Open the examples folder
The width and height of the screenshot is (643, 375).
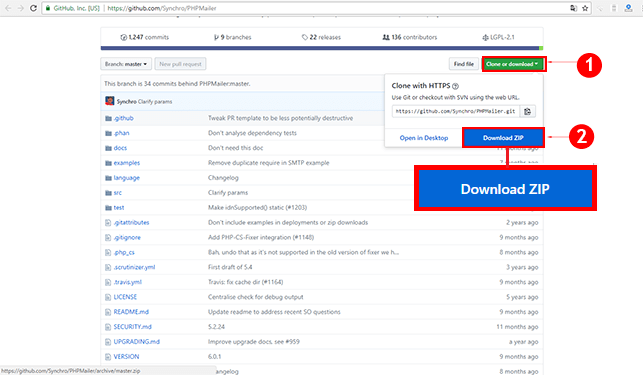click(127, 163)
